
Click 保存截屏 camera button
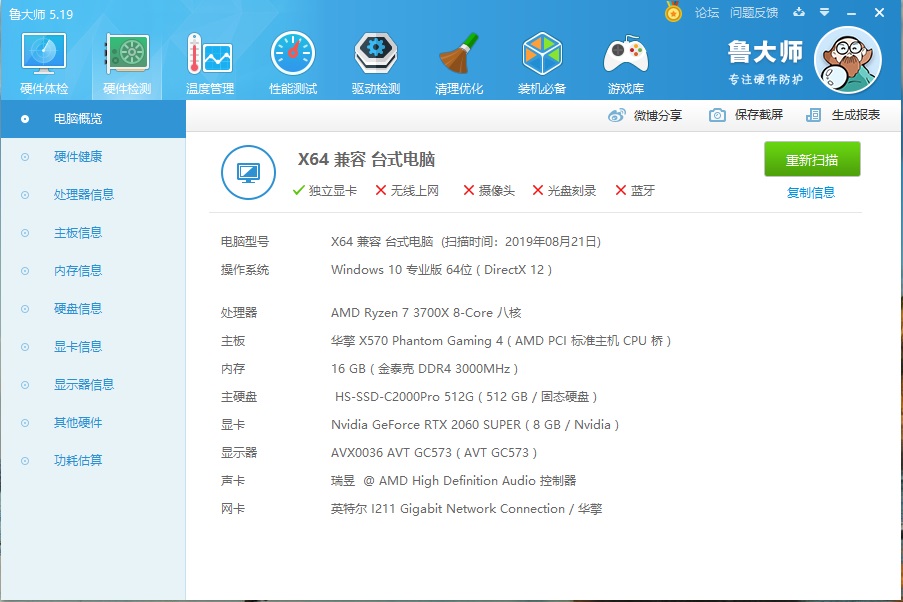[x=746, y=115]
